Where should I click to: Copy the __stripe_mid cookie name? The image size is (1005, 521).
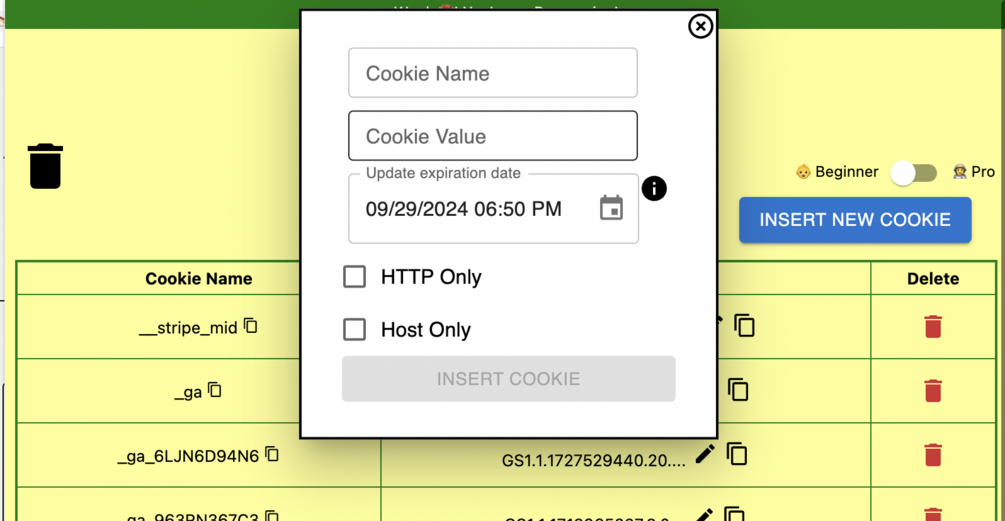[251, 326]
